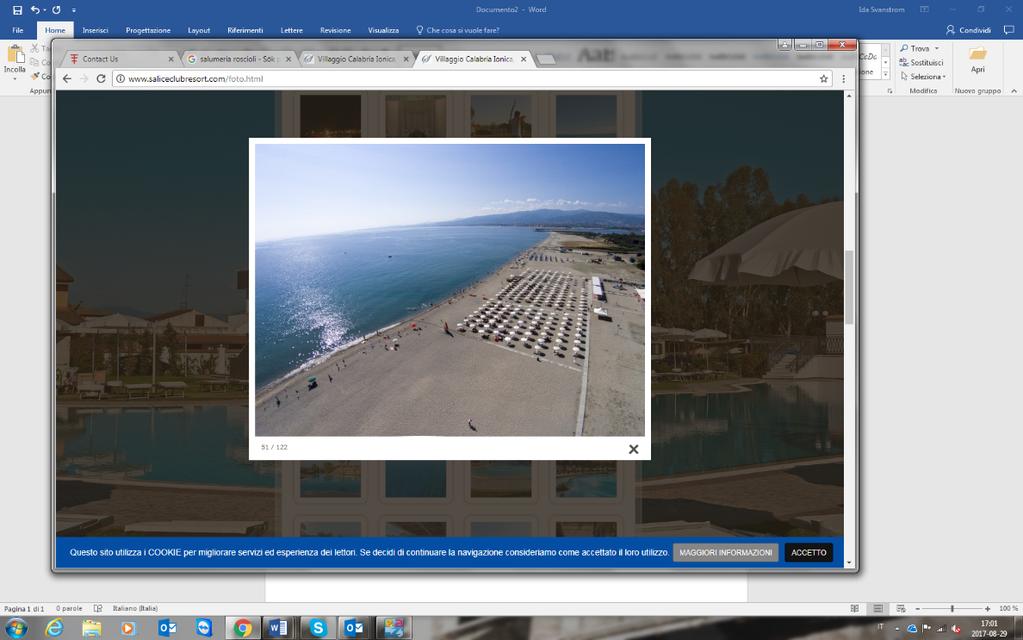
Task: Open the File menu in Word
Action: tap(18, 30)
